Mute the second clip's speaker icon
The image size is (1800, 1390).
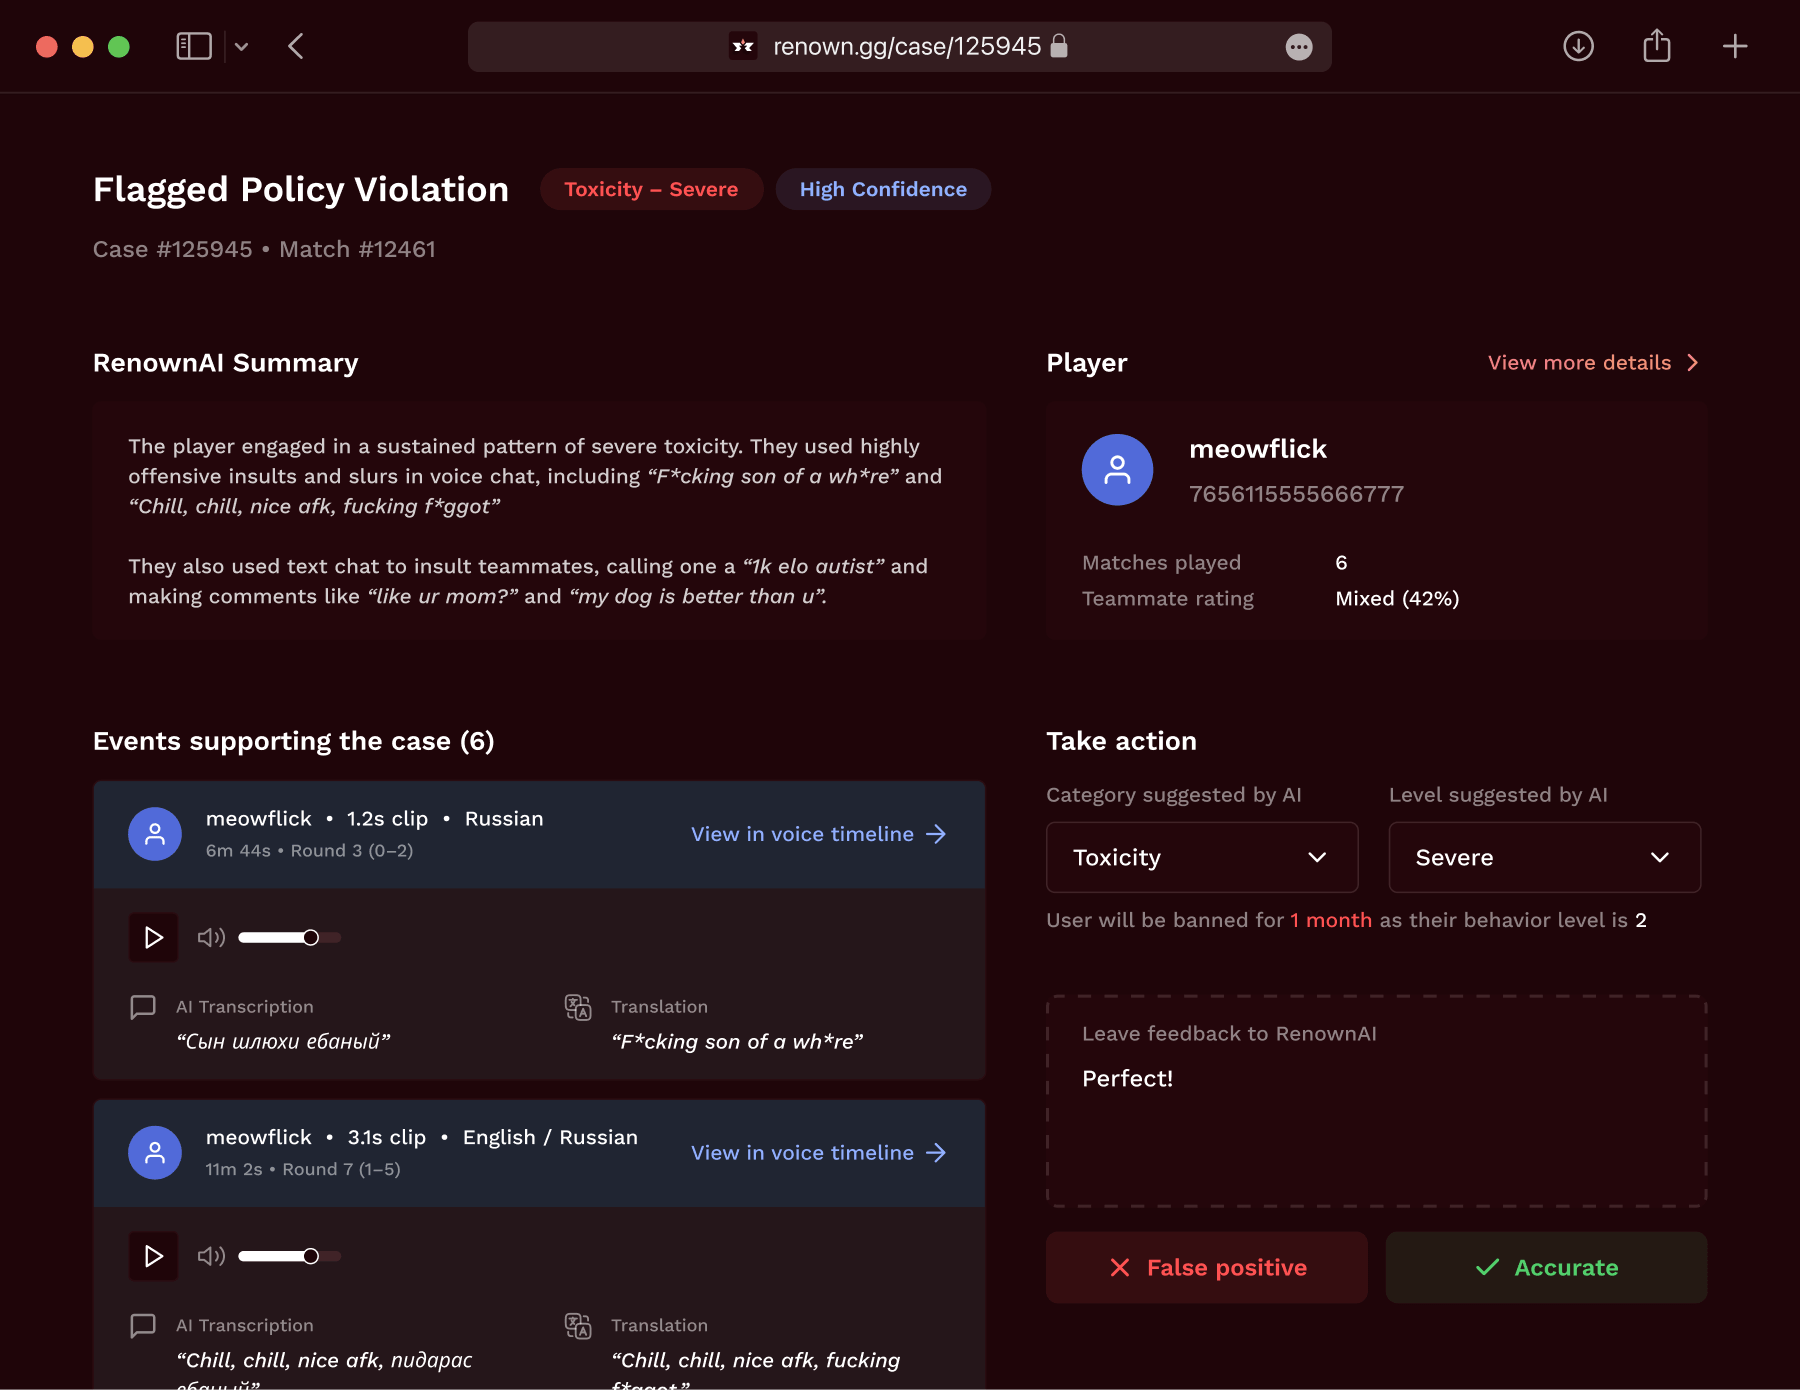click(x=210, y=1256)
